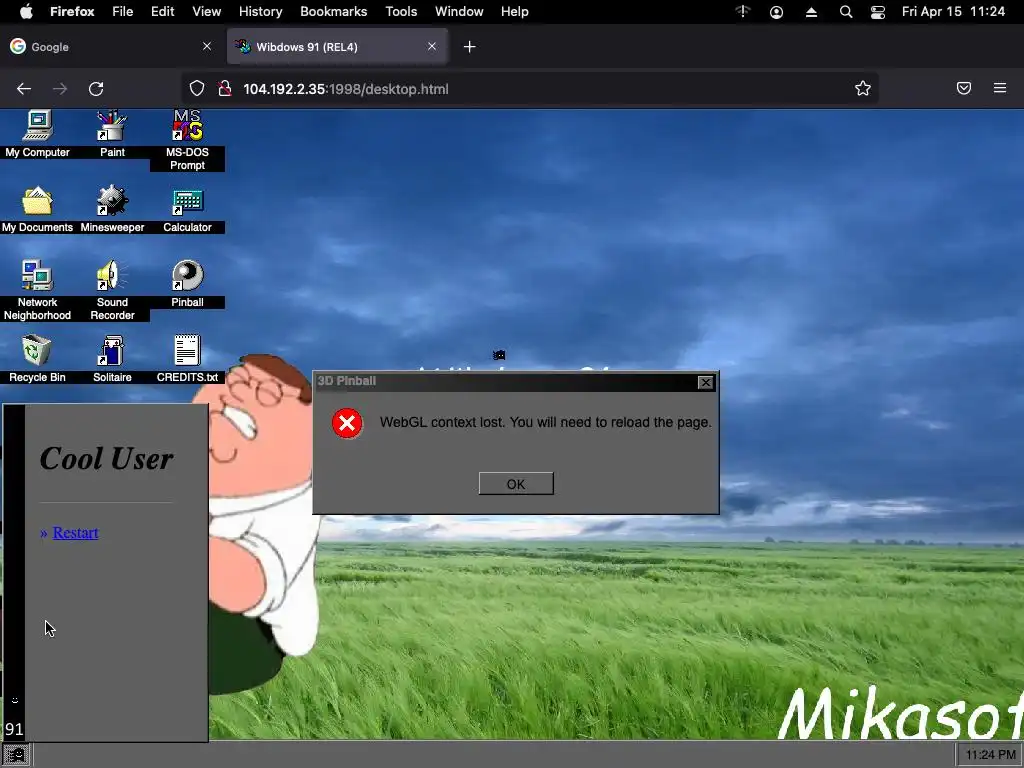1024x768 pixels.
Task: Go back with Firefox back arrow
Action: (x=24, y=89)
